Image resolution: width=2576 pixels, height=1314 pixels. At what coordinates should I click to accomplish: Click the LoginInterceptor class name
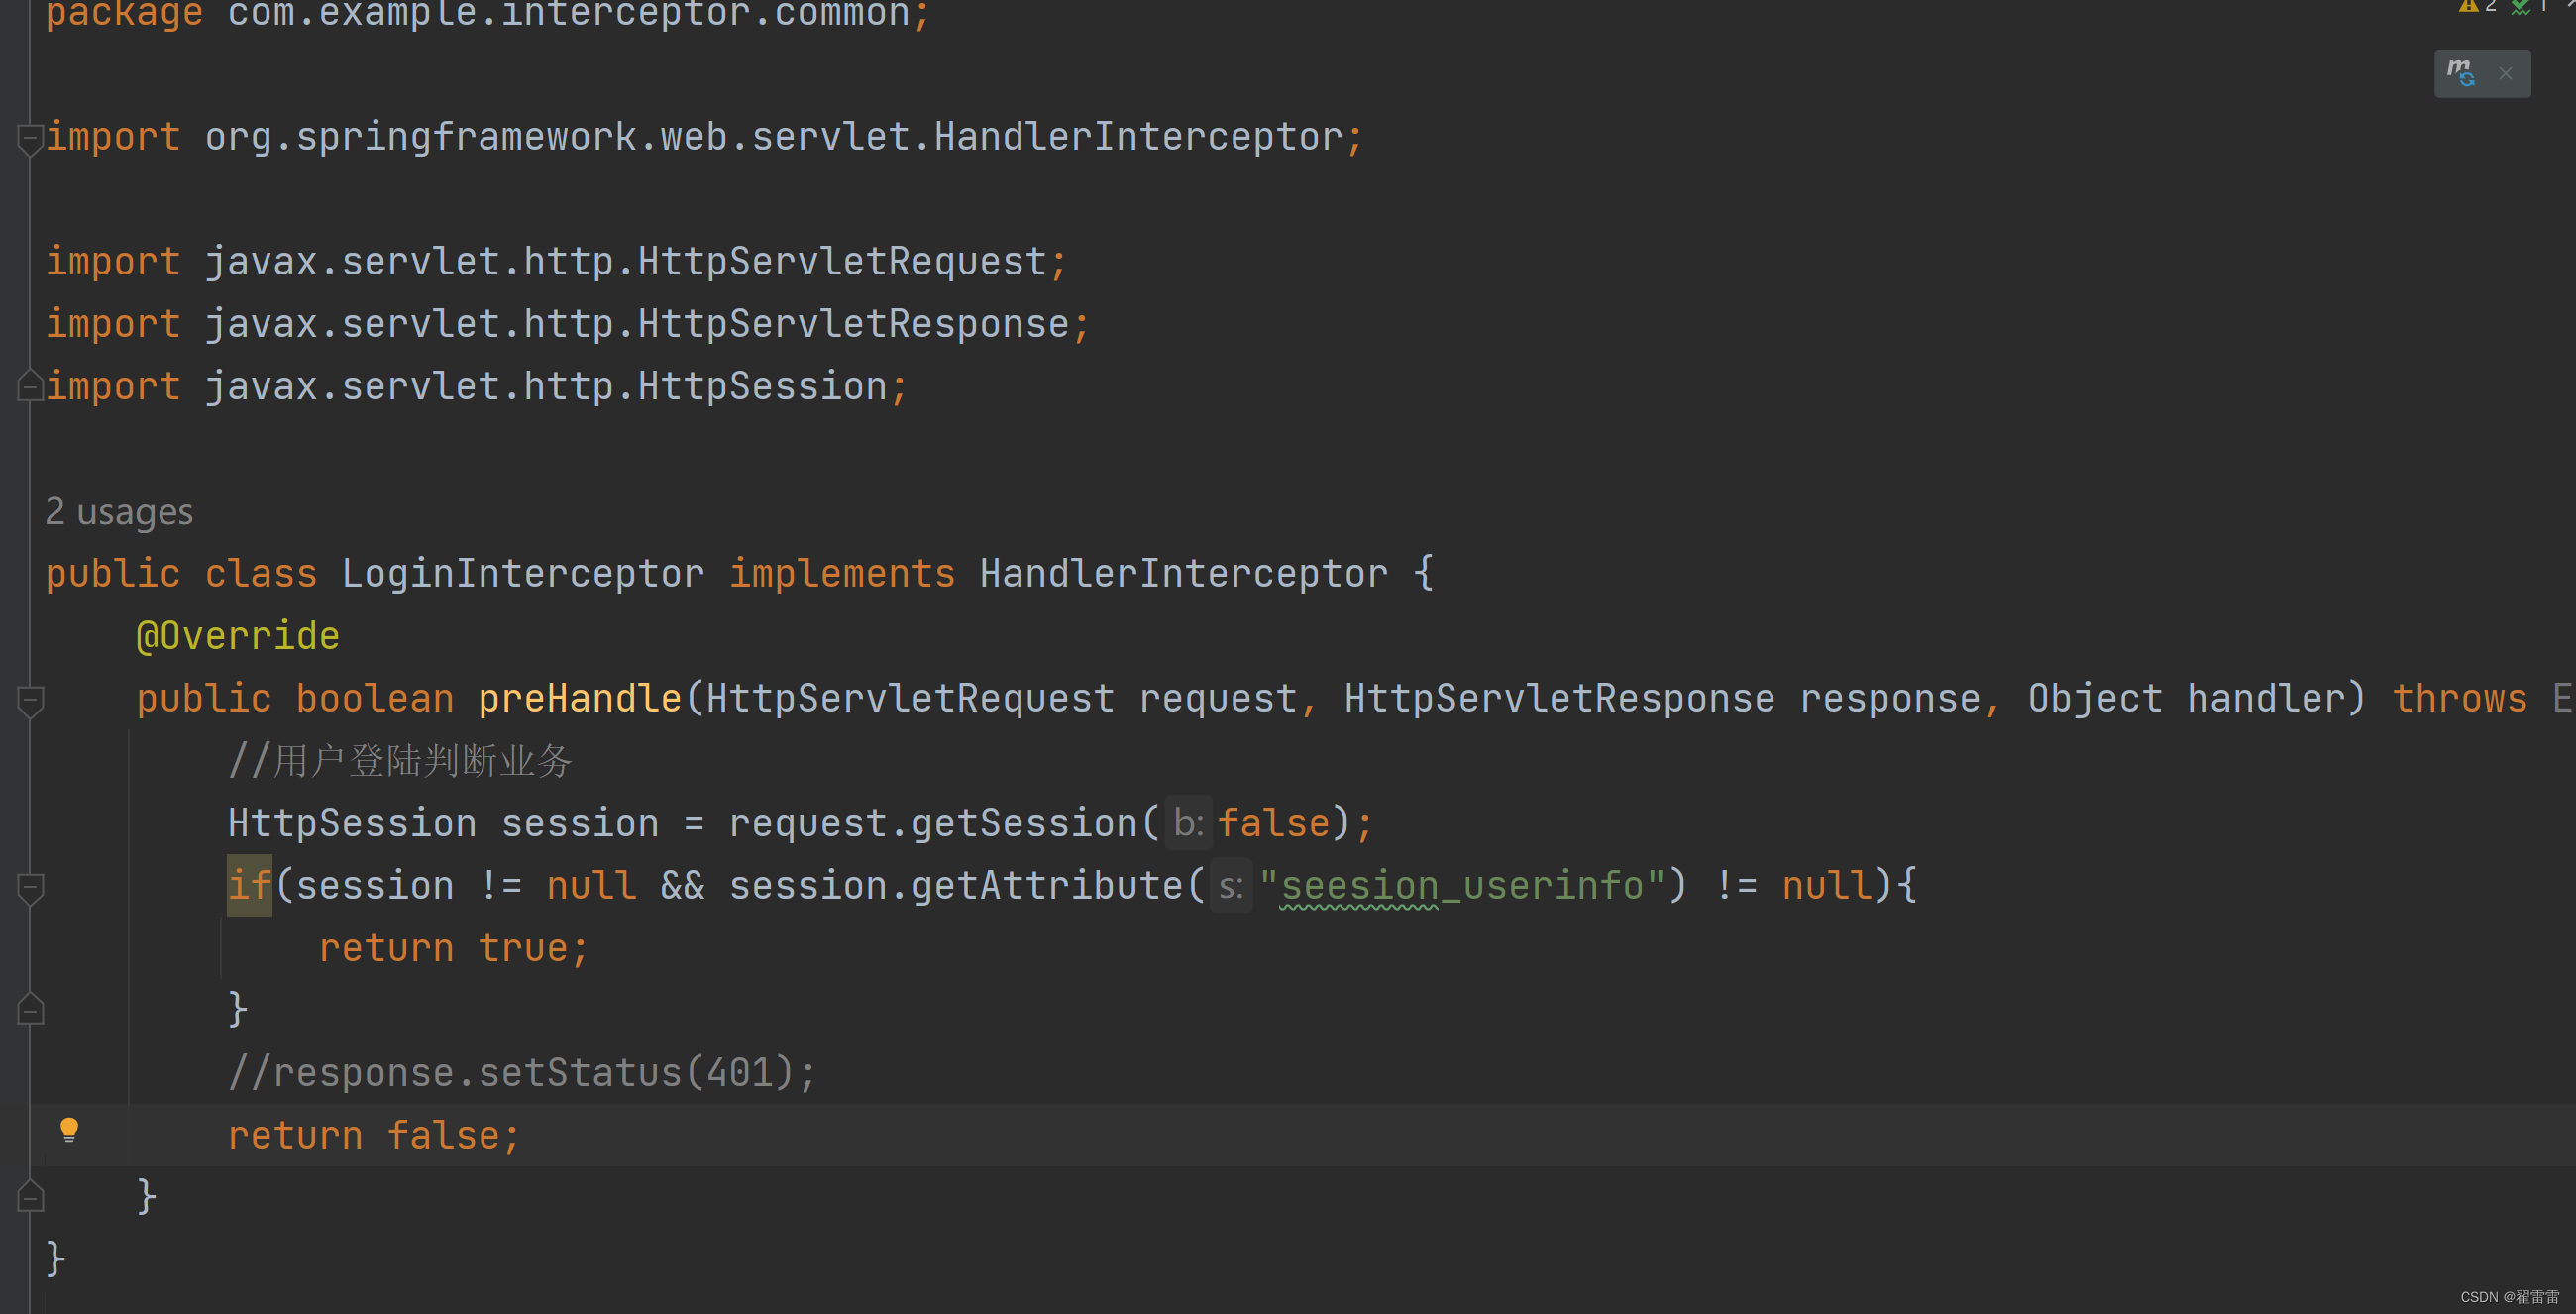click(x=522, y=574)
